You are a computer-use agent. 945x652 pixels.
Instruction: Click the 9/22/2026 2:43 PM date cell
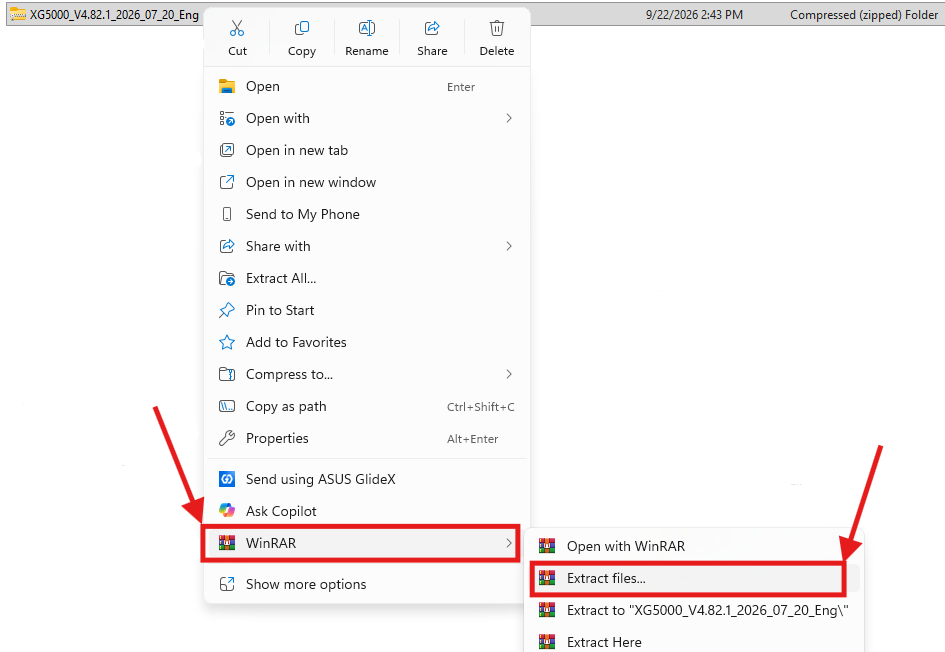694,14
